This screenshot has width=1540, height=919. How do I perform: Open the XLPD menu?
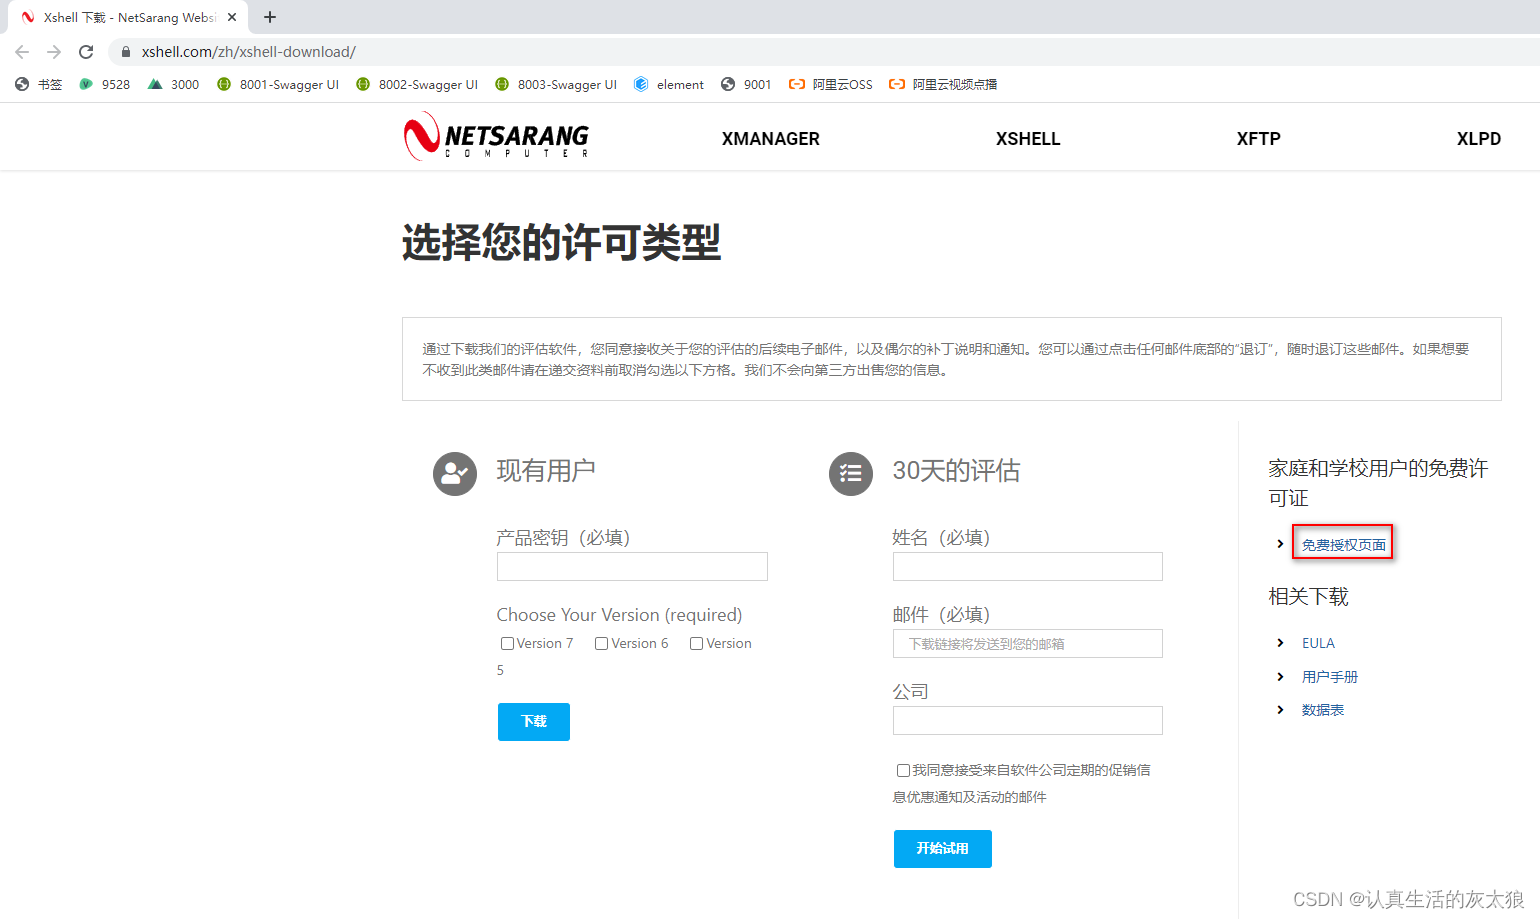pyautogui.click(x=1479, y=139)
